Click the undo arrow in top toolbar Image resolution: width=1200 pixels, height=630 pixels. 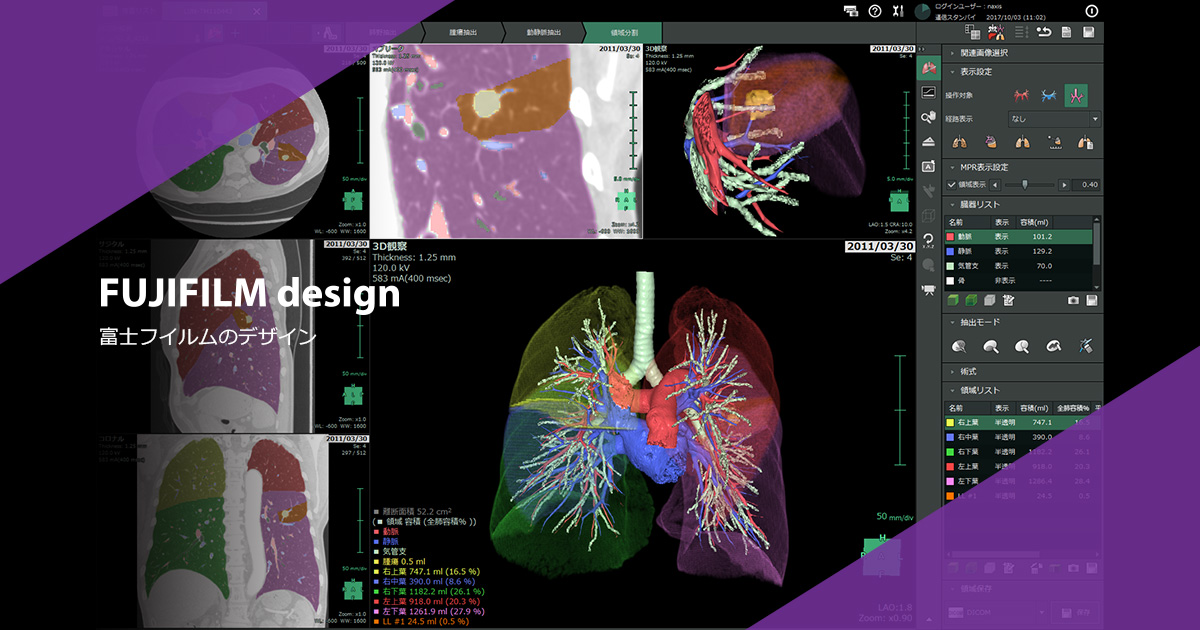[x=1044, y=32]
